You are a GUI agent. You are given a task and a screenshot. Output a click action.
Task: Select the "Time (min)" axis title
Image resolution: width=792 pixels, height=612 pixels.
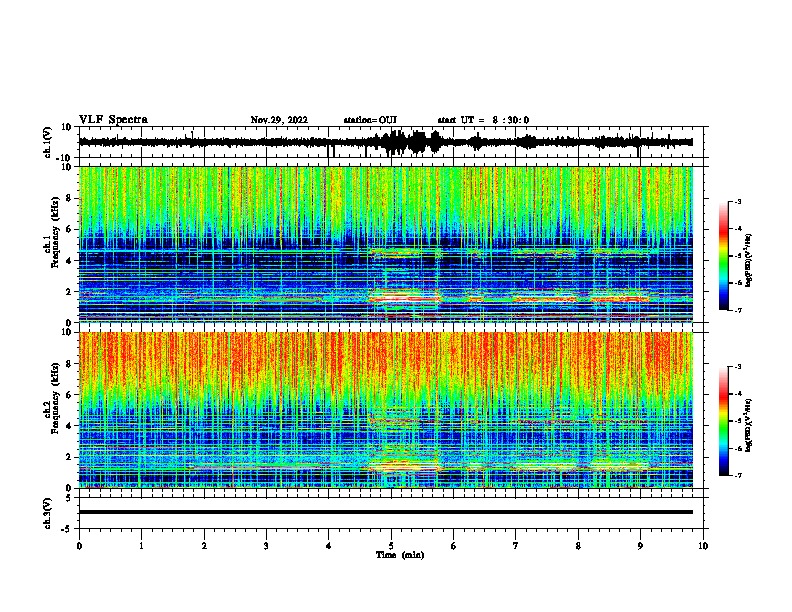point(400,555)
